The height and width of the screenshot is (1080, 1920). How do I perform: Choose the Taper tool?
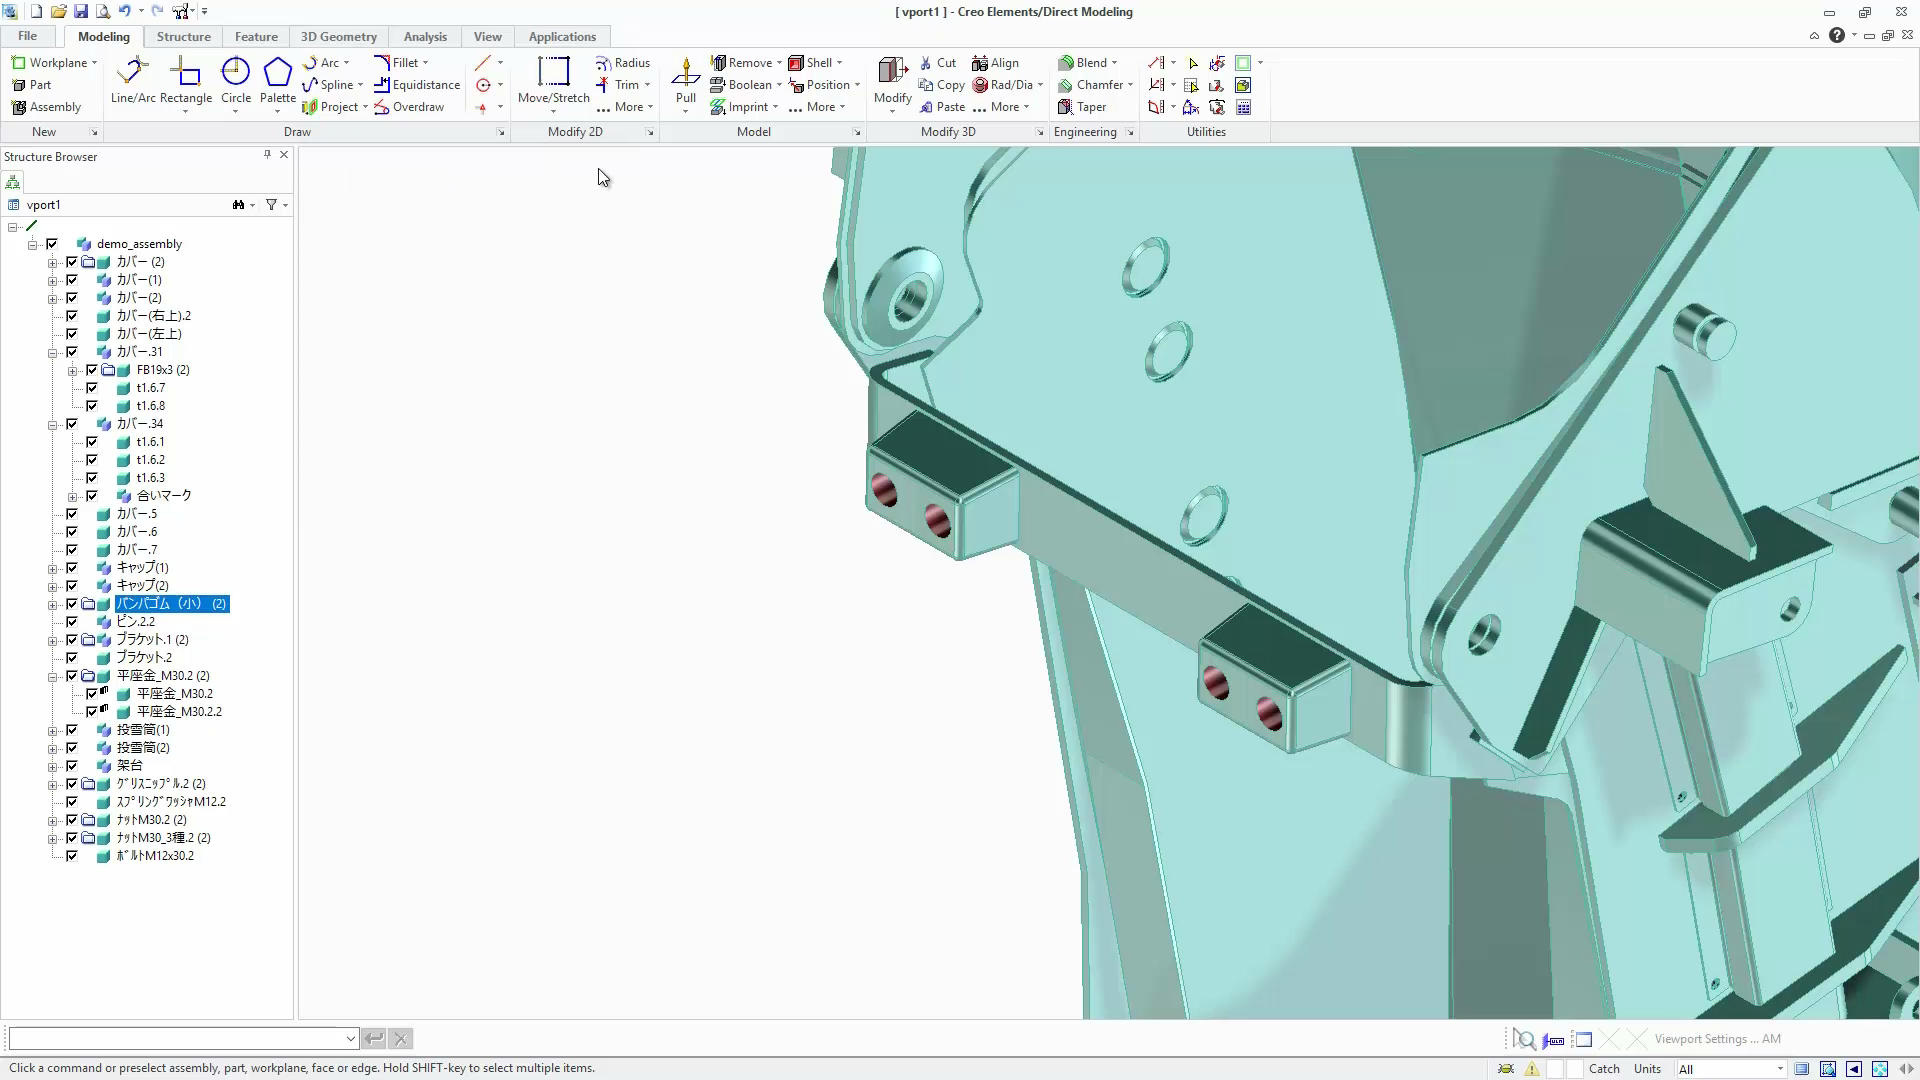point(1082,107)
